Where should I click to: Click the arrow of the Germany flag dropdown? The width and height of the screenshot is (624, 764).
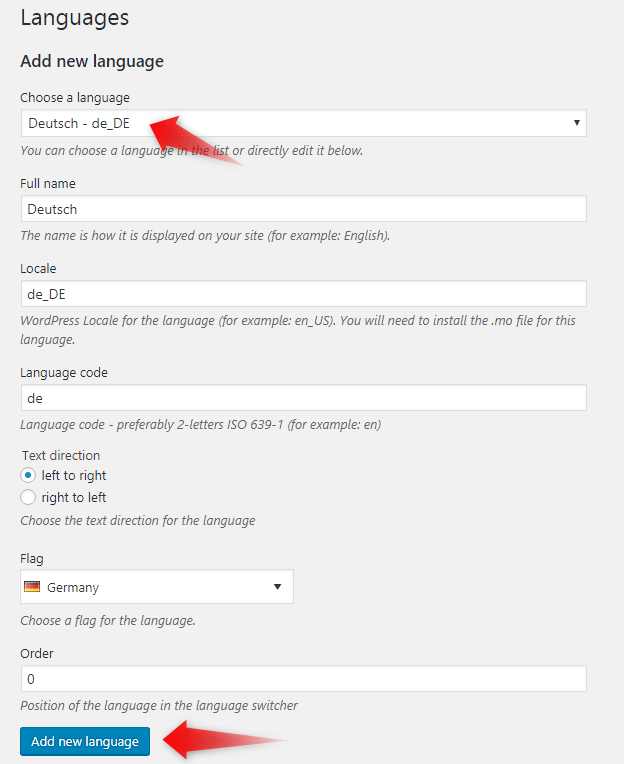[x=278, y=587]
